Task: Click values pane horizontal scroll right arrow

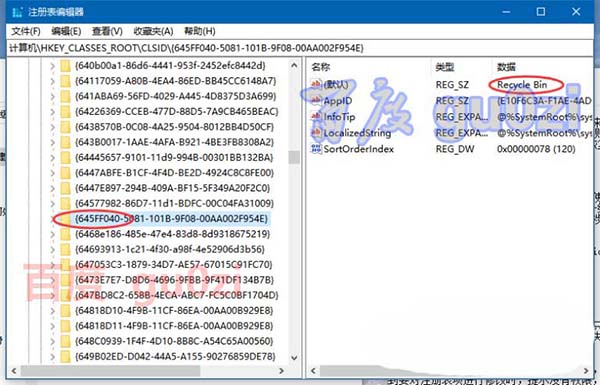Action: click(586, 371)
